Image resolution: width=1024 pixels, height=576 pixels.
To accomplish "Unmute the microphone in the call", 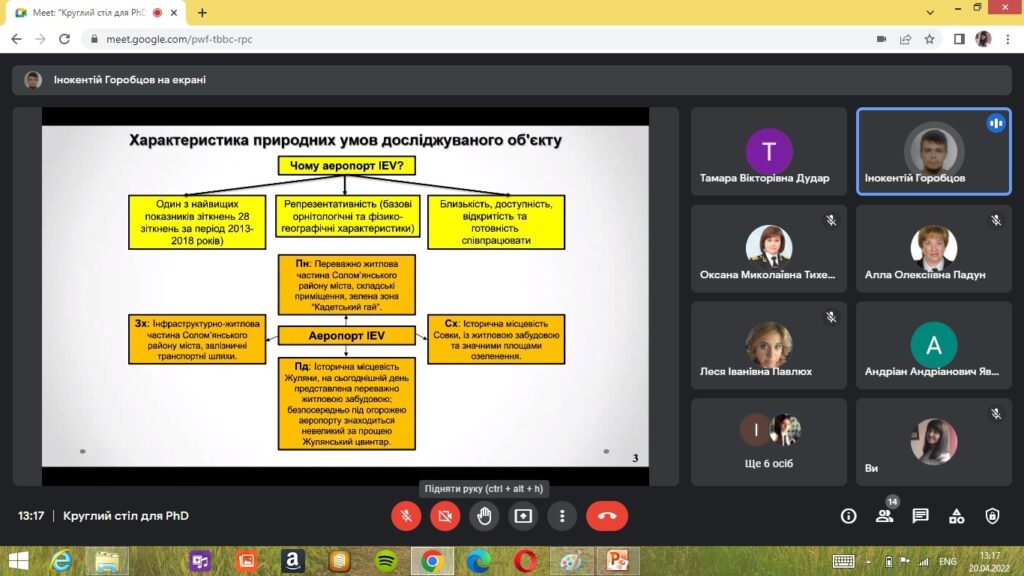I will coord(406,516).
